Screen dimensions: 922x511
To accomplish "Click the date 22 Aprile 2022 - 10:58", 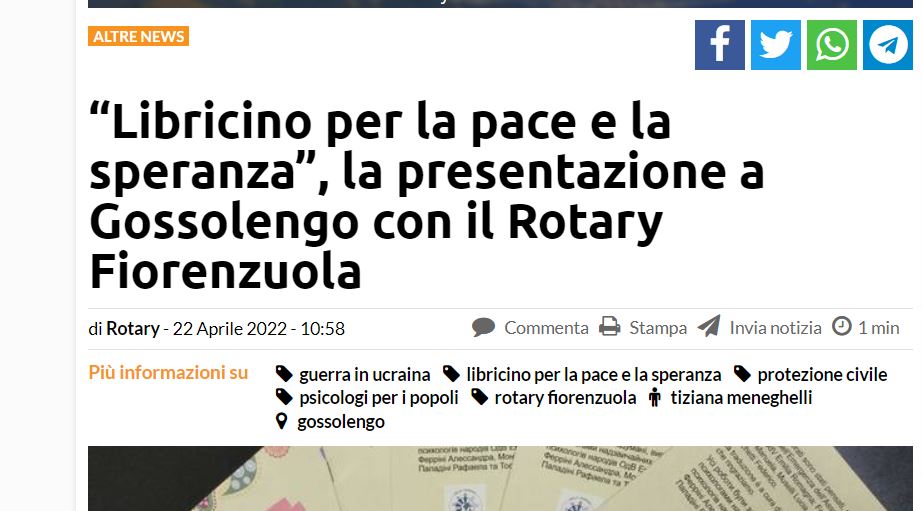I will pyautogui.click(x=259, y=328).
